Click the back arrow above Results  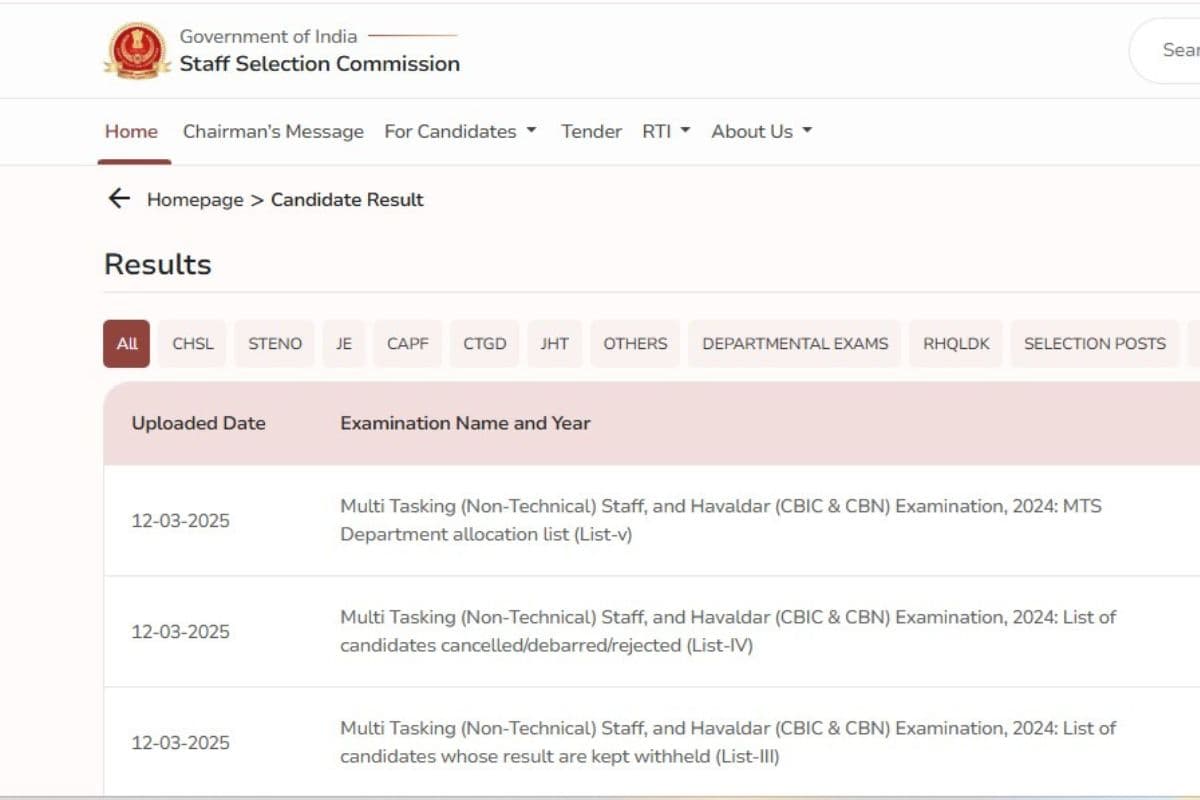point(119,198)
